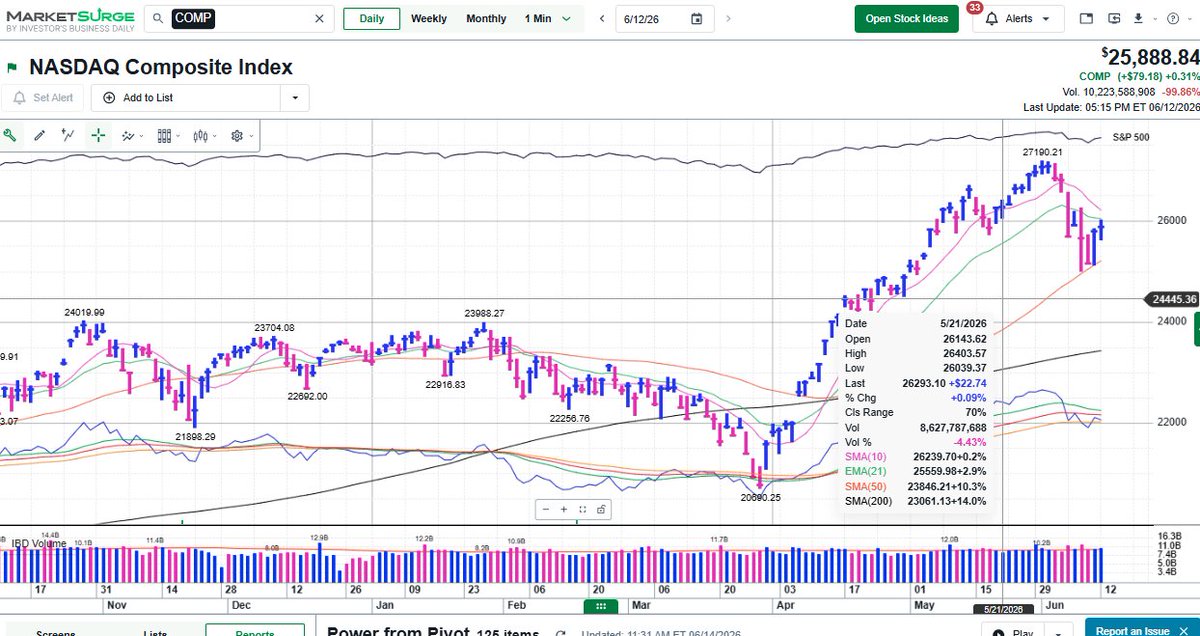This screenshot has width=1200, height=636.
Task: Click the Set Alert button
Action: tap(43, 98)
